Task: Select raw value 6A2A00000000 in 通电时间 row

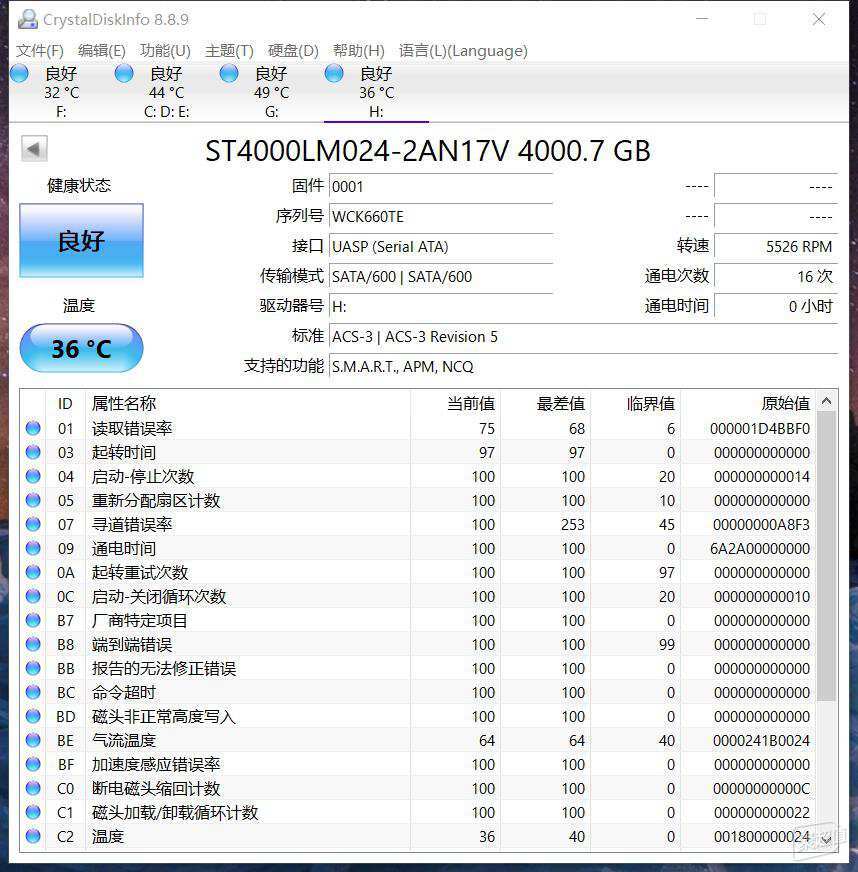Action: pos(760,548)
